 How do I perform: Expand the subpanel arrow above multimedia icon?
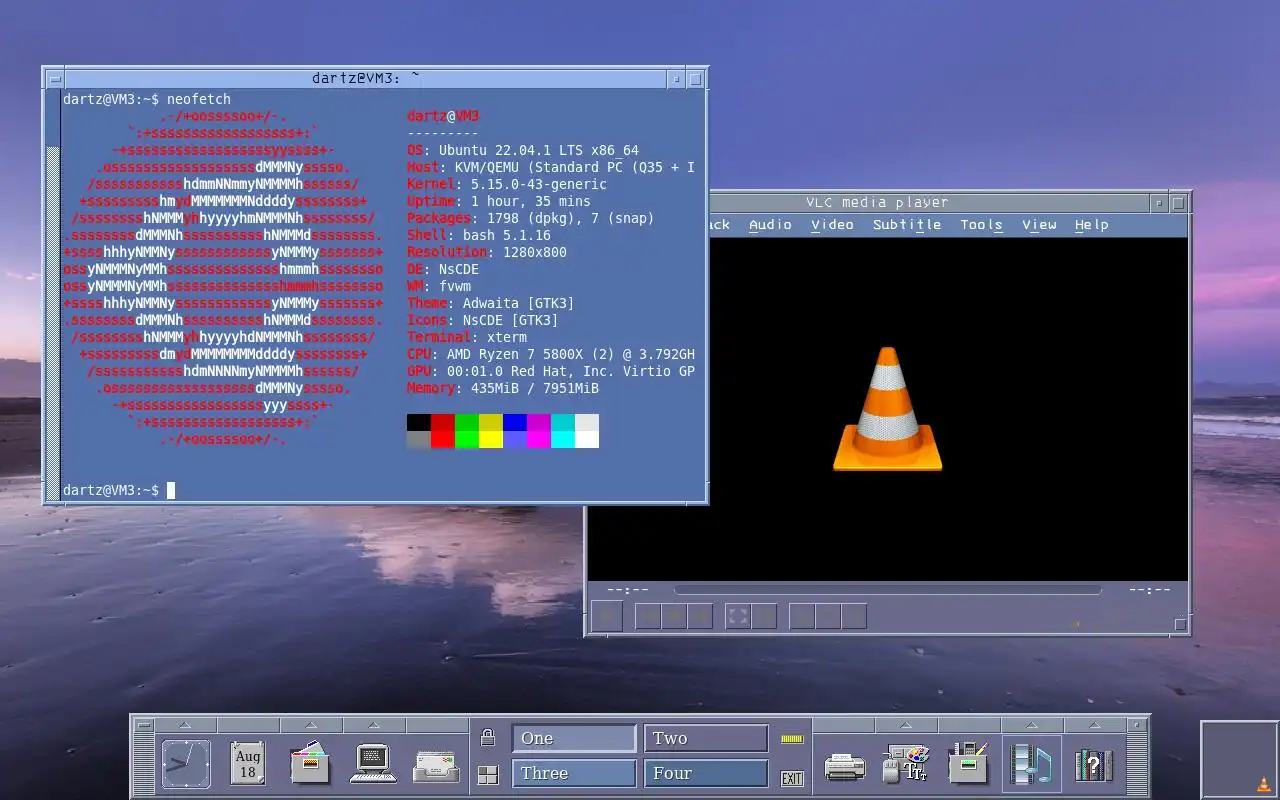tap(1031, 725)
